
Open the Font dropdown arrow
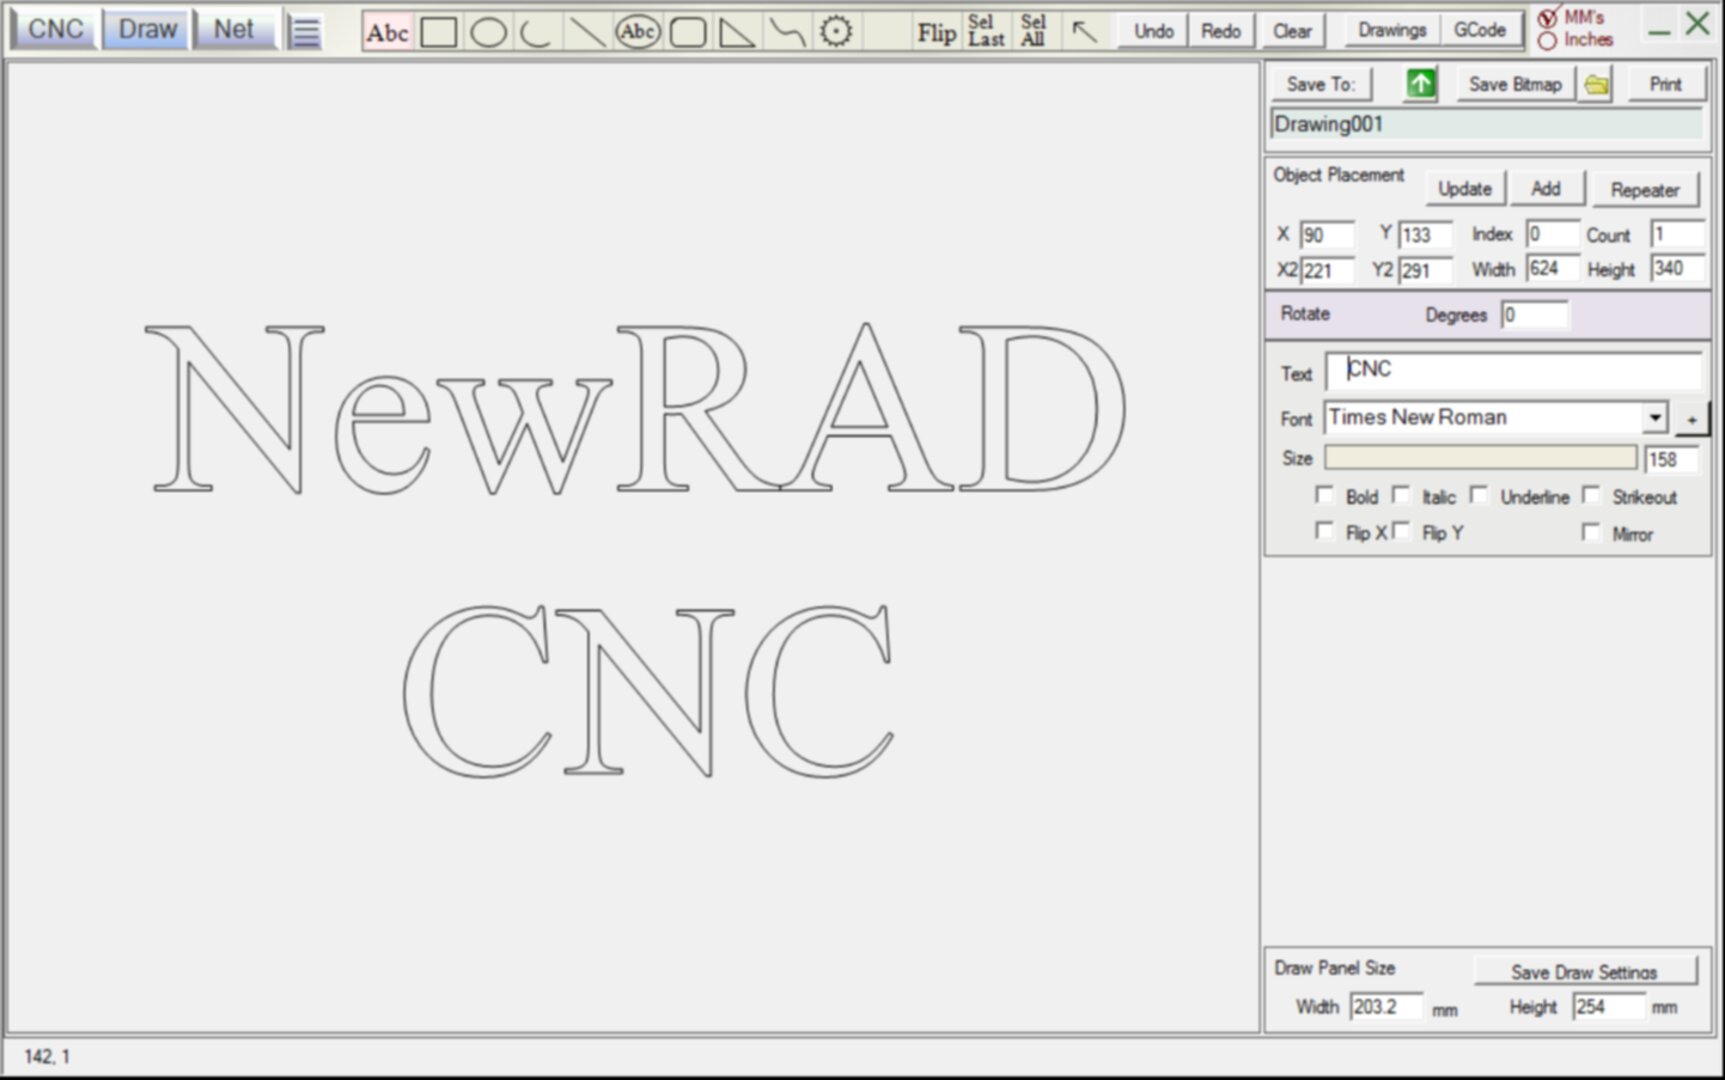pos(1655,417)
